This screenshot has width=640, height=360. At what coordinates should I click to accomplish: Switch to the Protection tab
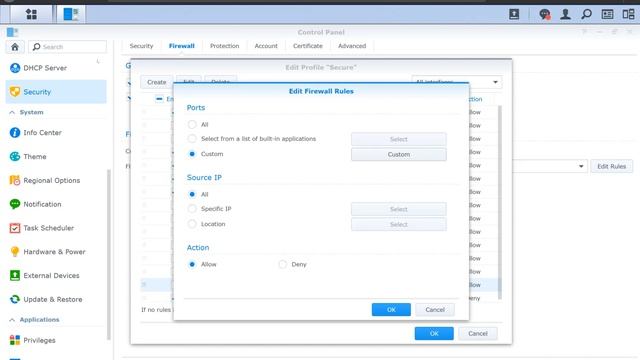point(224,46)
